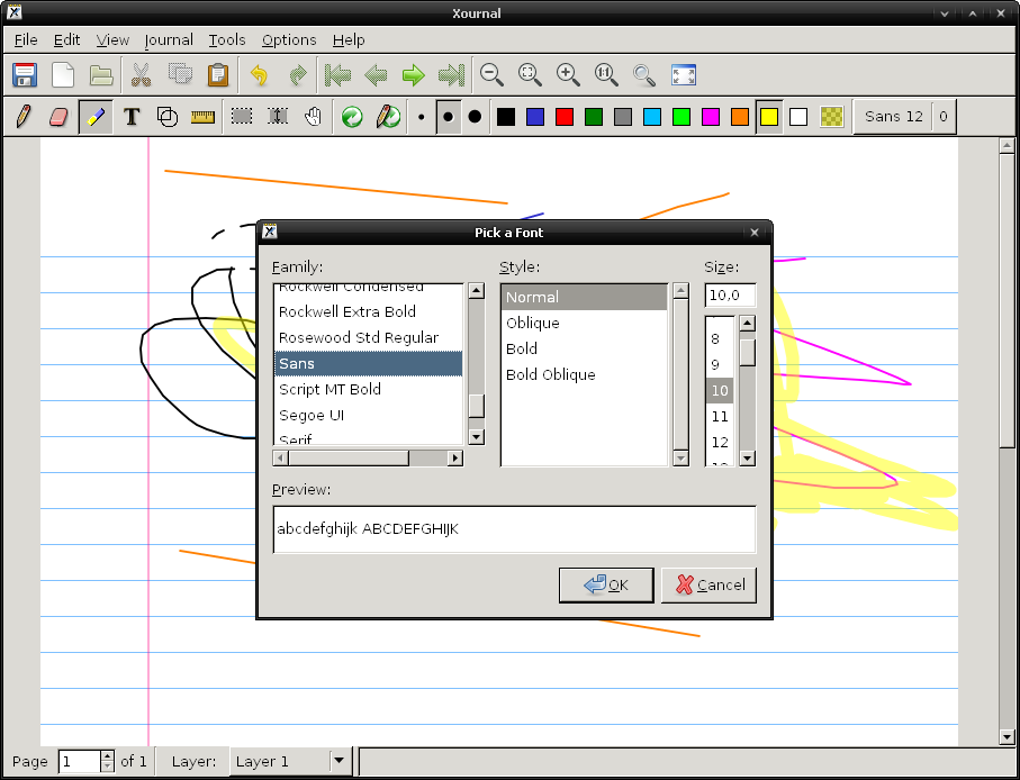Viewport: 1020px width, 780px height.
Task: Open the View menu
Action: [x=113, y=40]
